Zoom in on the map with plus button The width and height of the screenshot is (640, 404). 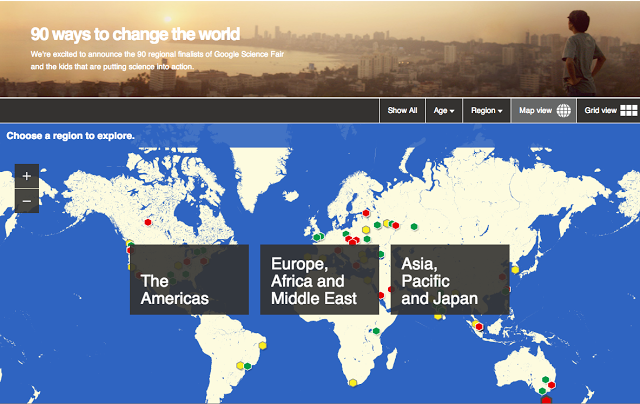(x=27, y=176)
